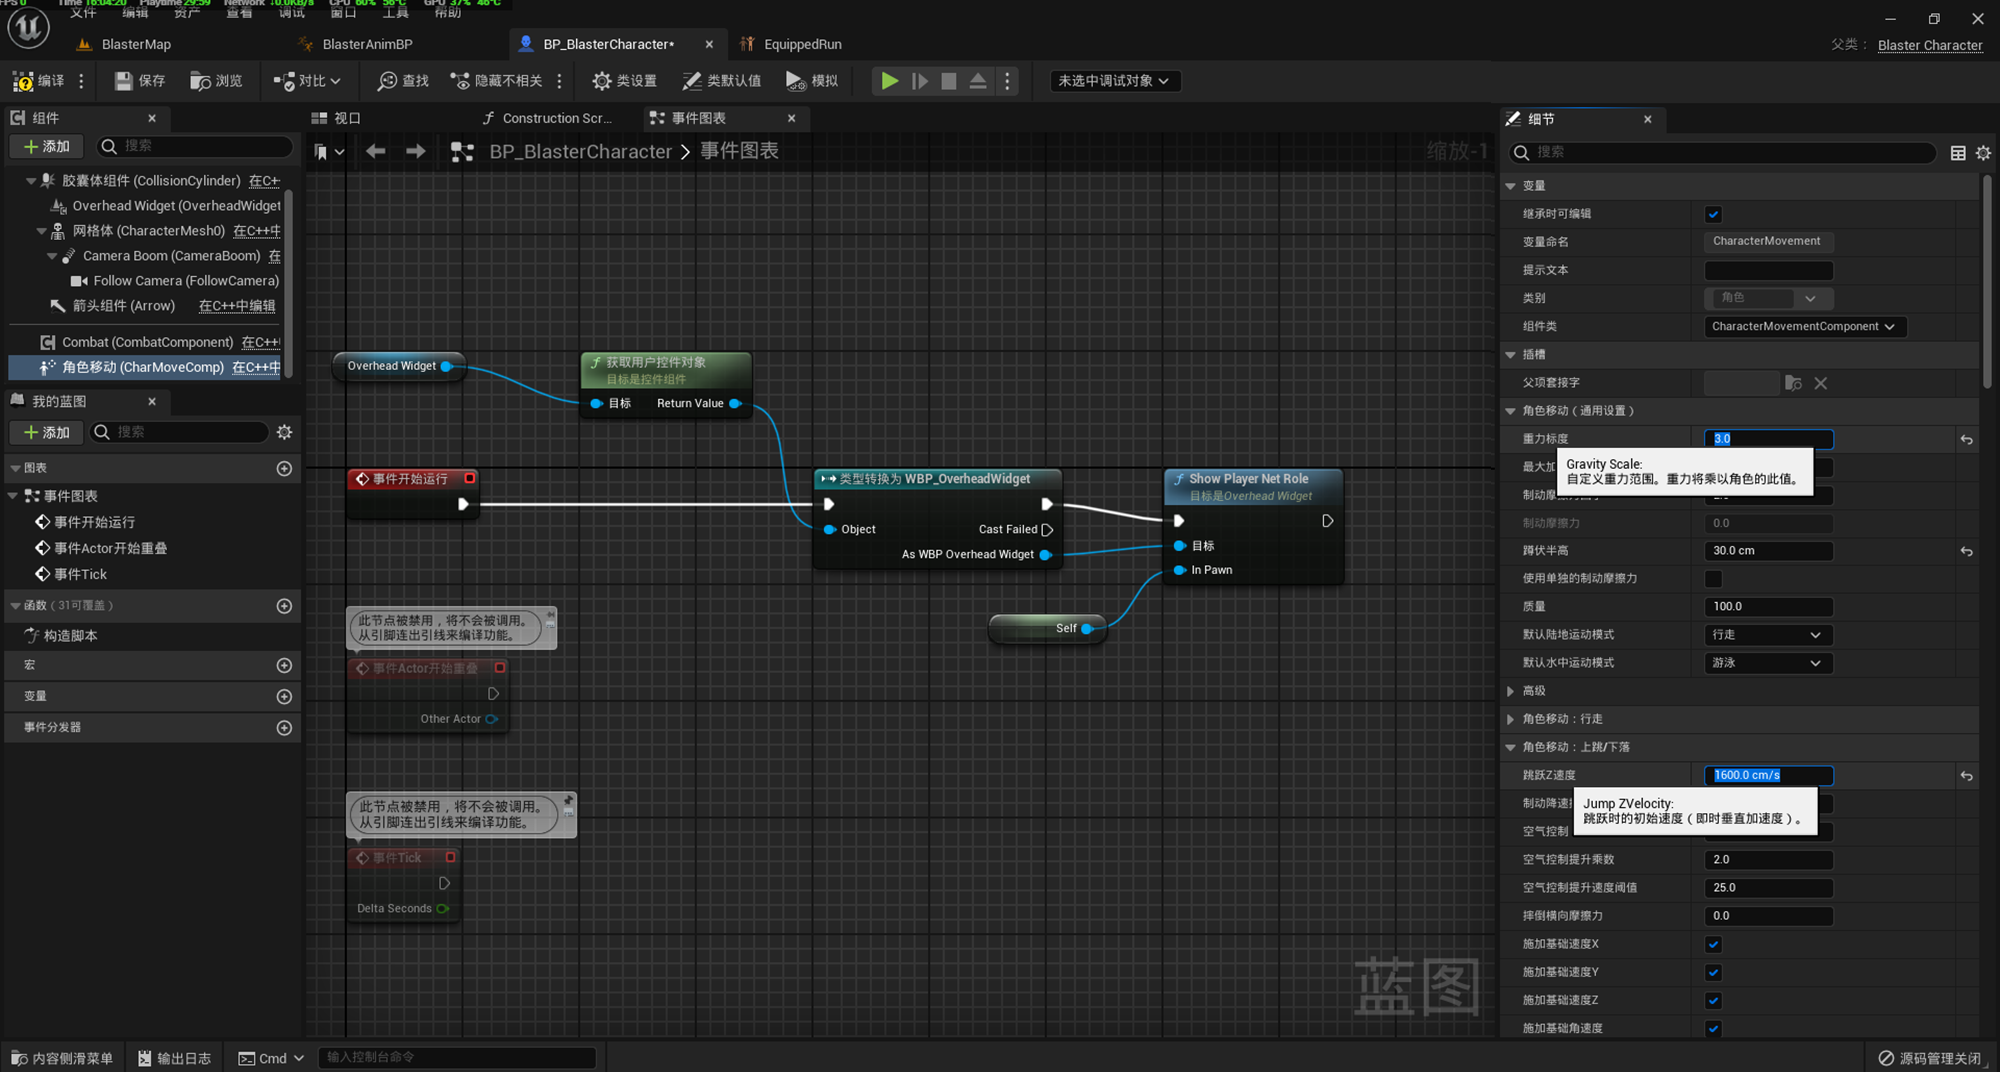Viewport: 2000px width, 1072px height.
Task: Toggle 施加基础速度Y checkbox
Action: tap(1714, 972)
